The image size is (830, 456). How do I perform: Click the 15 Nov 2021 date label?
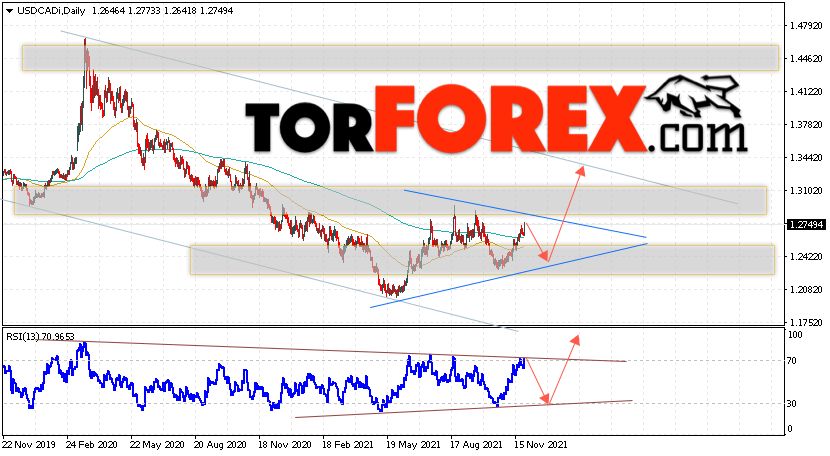[540, 445]
